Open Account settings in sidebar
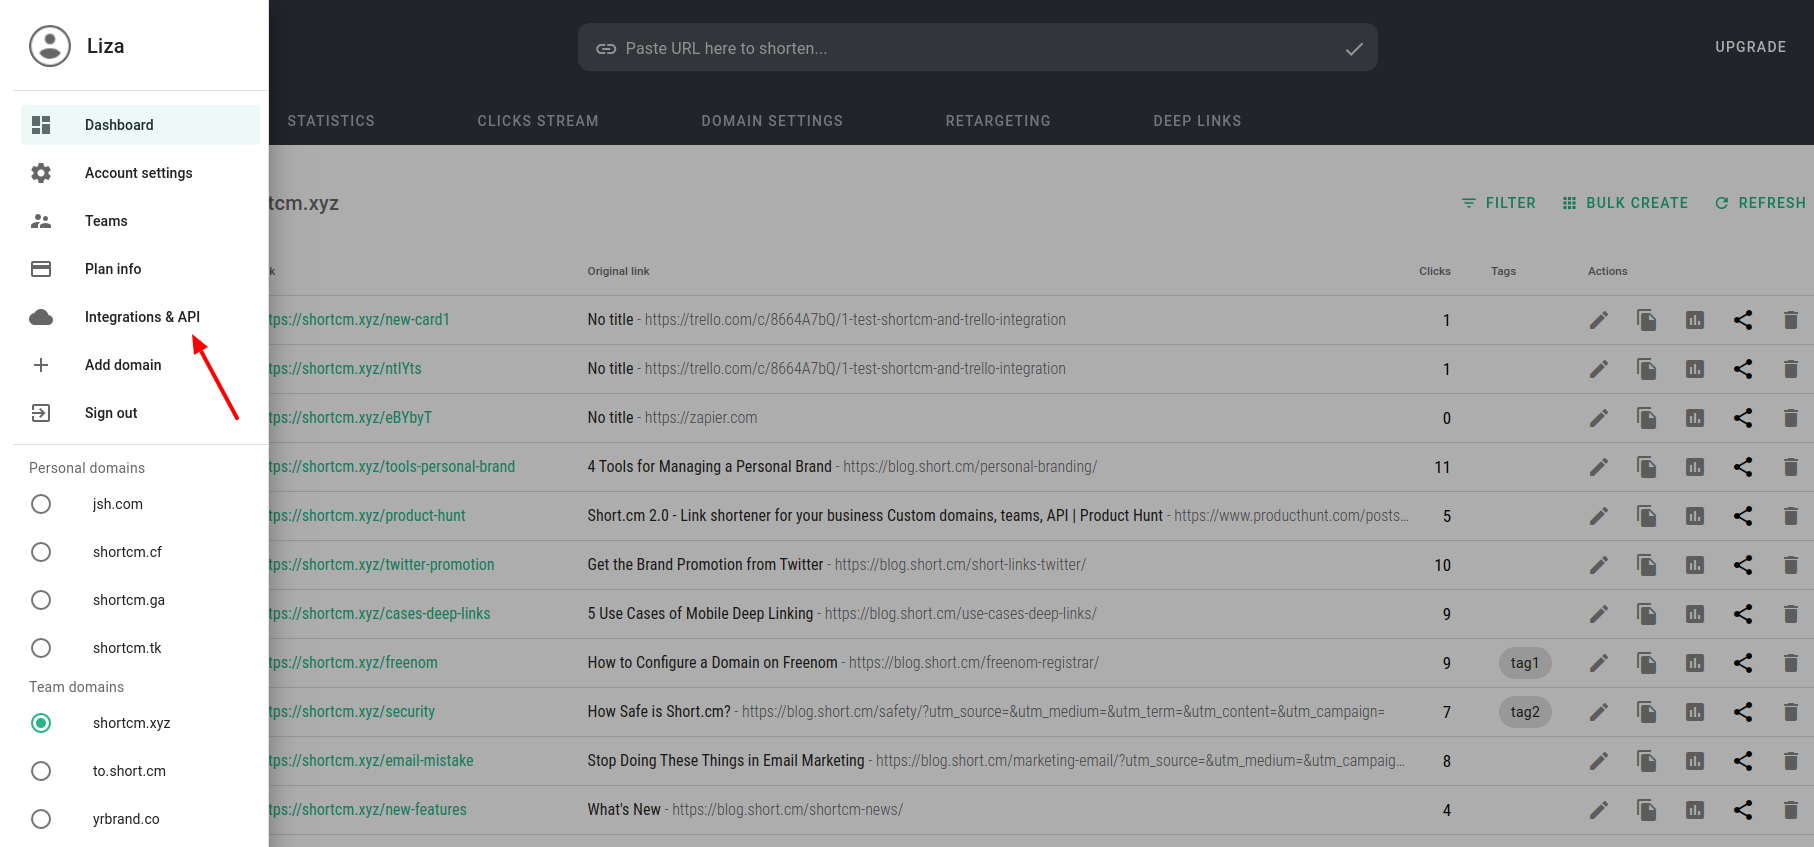Screen dimensions: 1814x847 [138, 173]
